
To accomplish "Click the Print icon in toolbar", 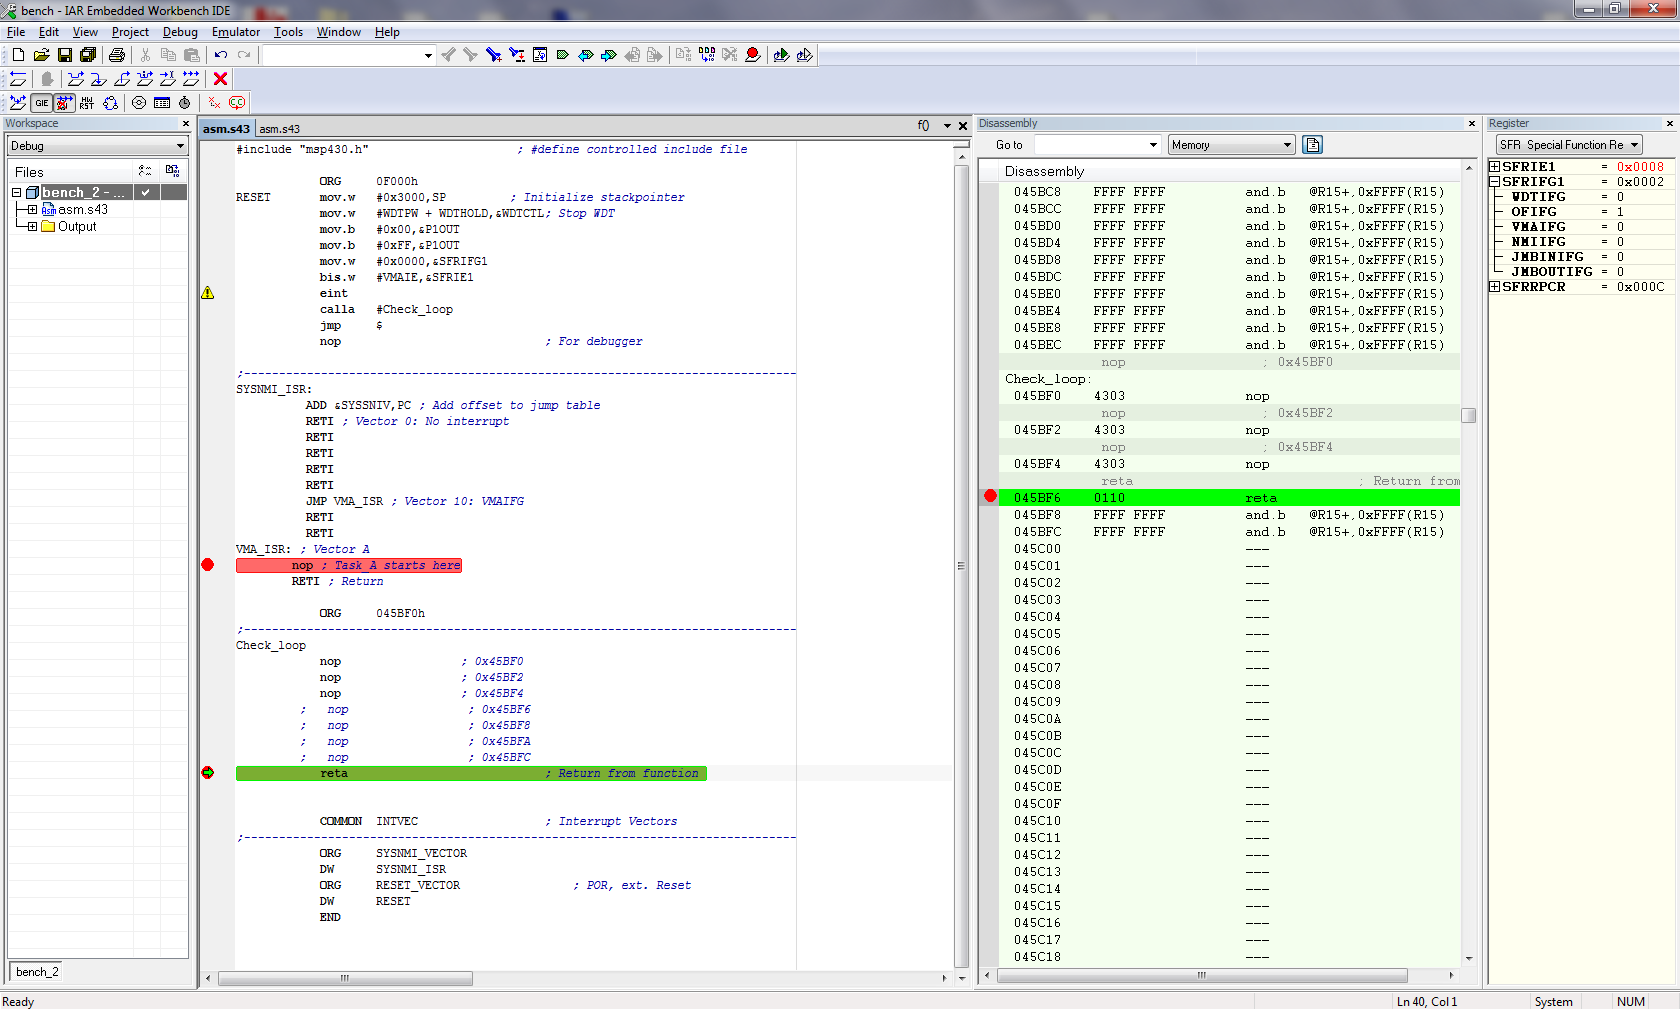I will [x=117, y=55].
